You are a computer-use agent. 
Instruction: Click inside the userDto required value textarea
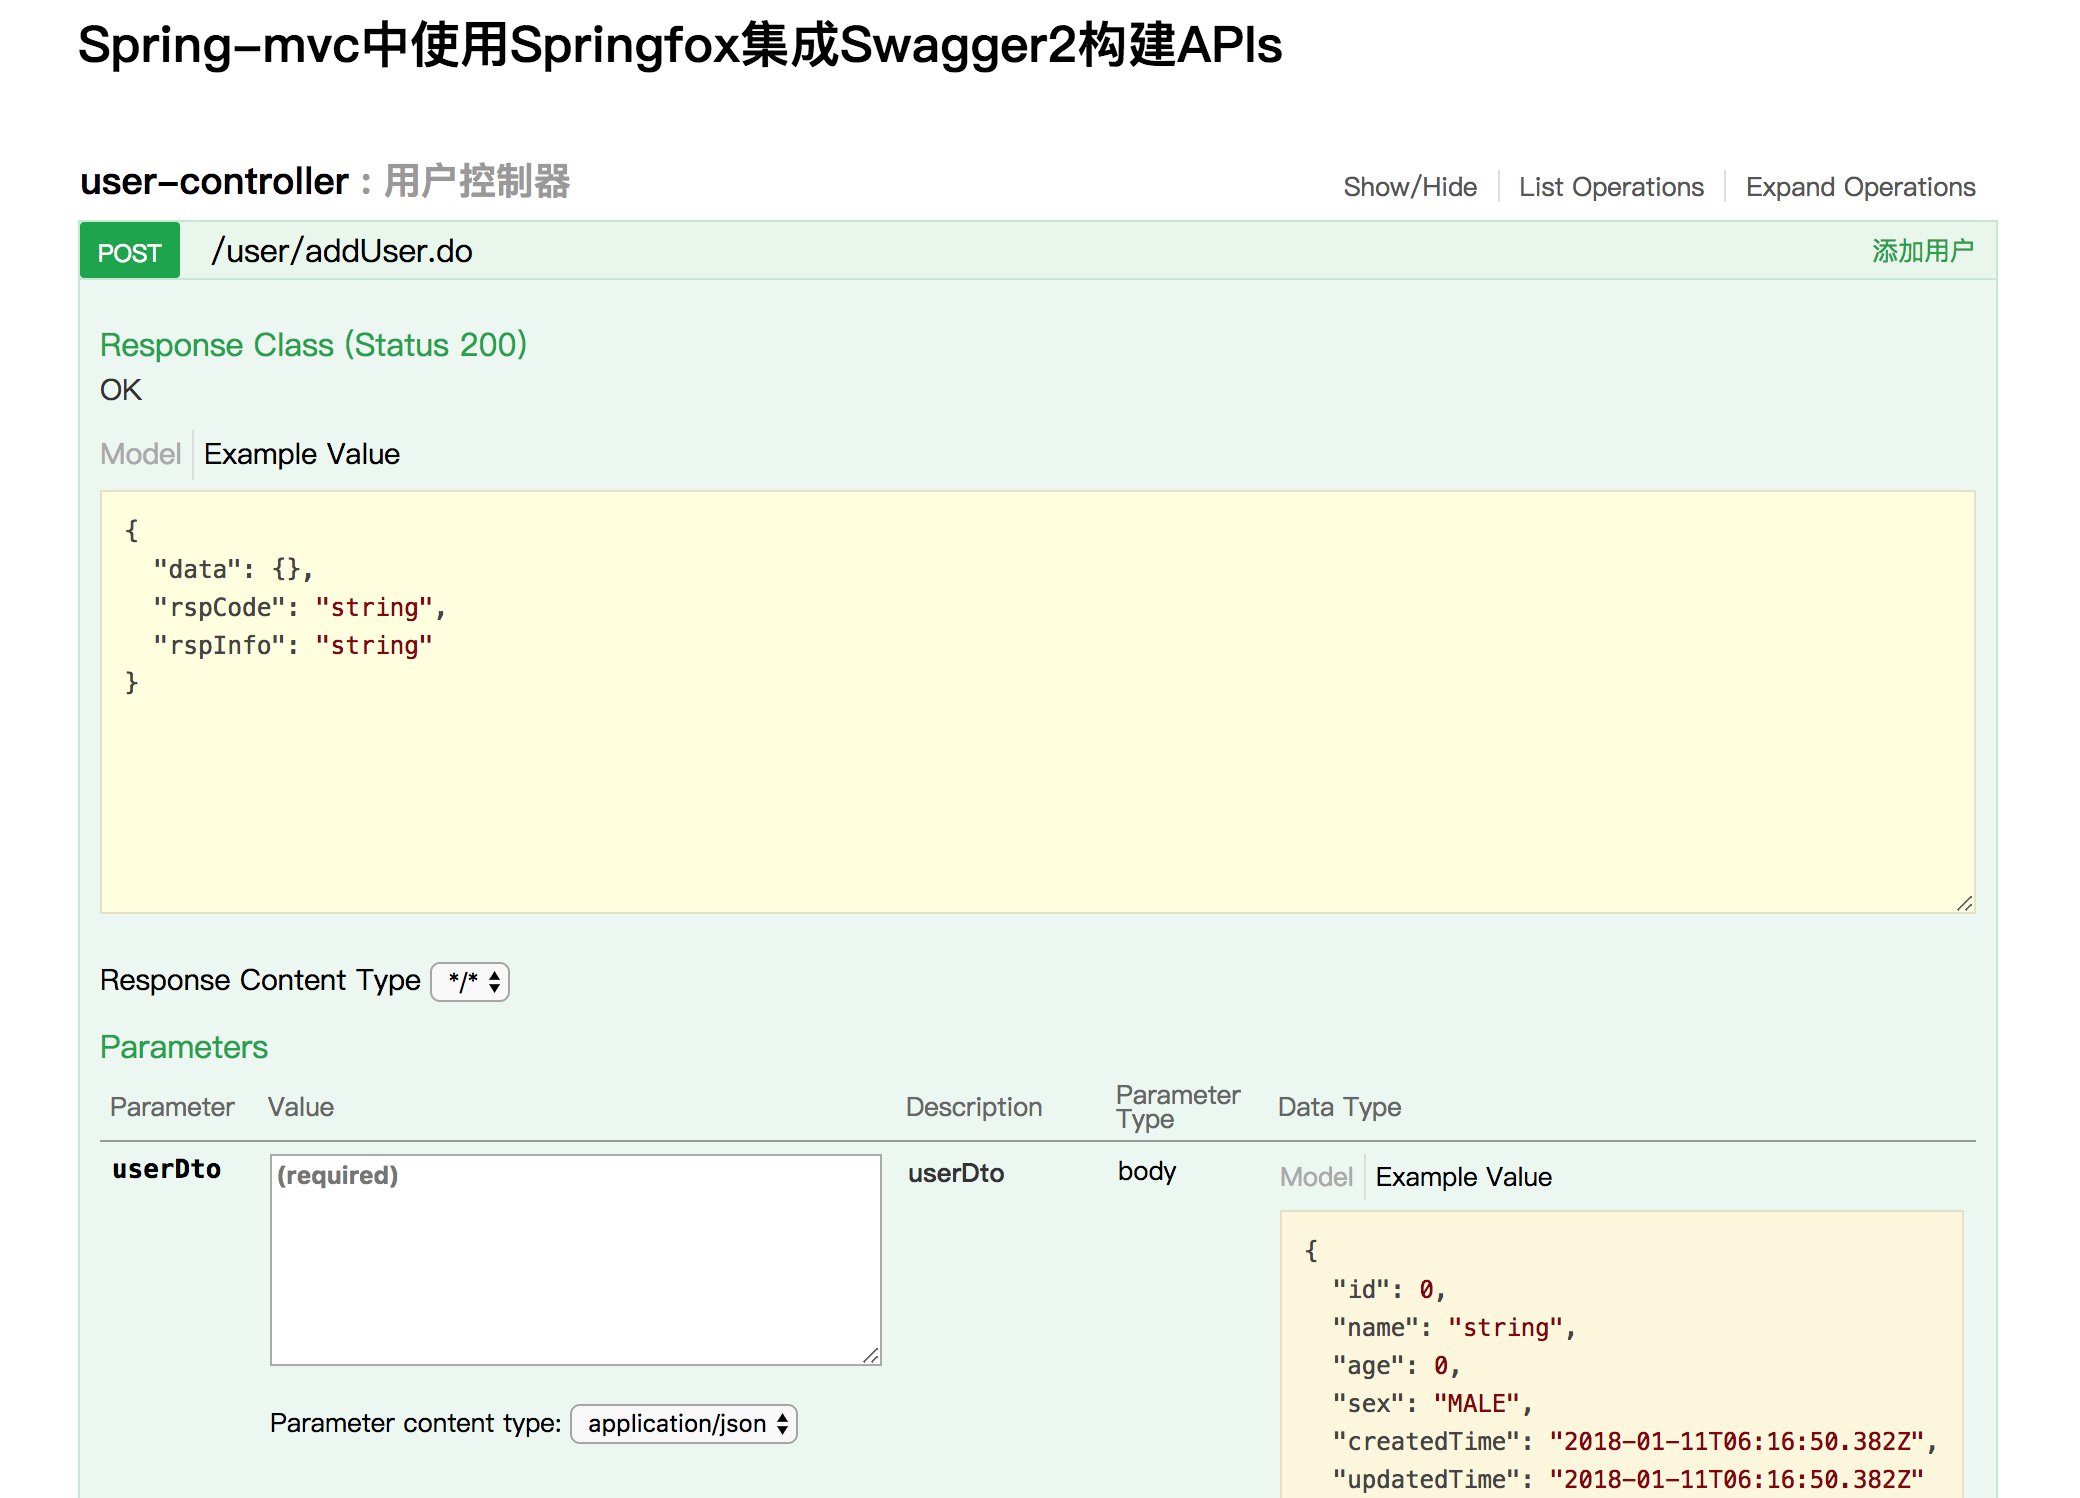(576, 1260)
